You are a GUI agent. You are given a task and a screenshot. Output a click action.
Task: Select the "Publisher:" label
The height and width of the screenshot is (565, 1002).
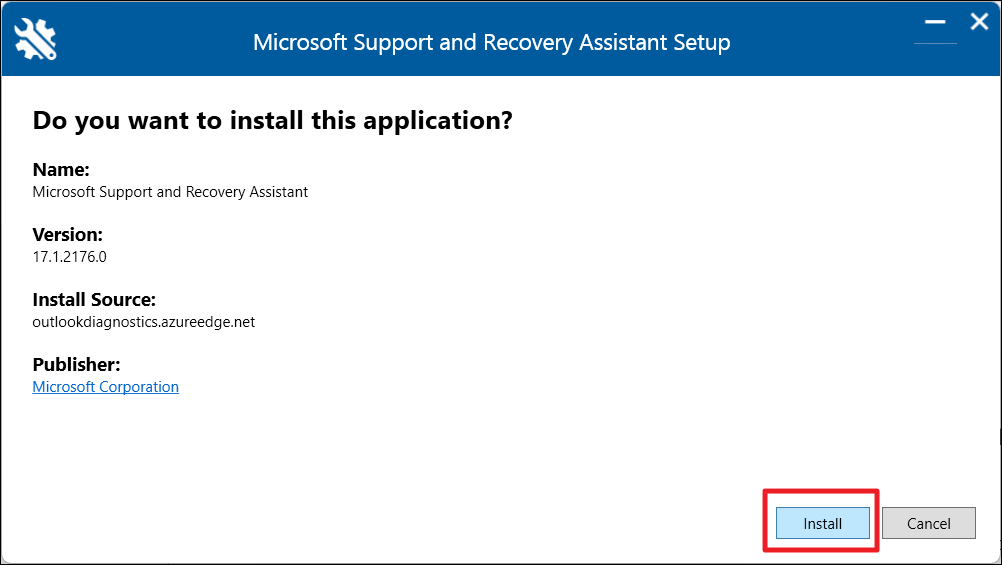76,365
